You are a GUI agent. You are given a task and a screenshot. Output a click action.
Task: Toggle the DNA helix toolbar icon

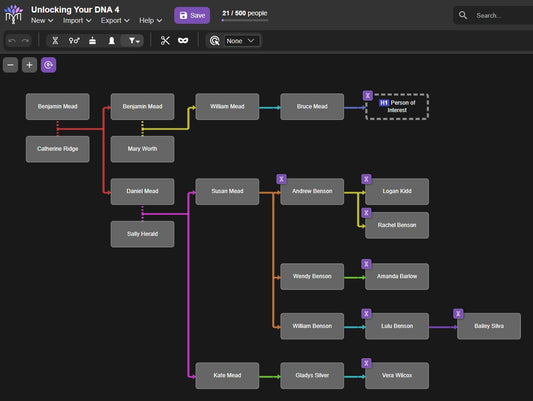click(x=55, y=41)
